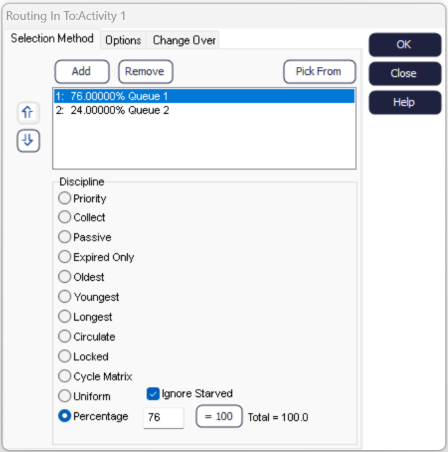Confirm with the OK button
Image resolution: width=448 pixels, height=452 pixels.
405,45
